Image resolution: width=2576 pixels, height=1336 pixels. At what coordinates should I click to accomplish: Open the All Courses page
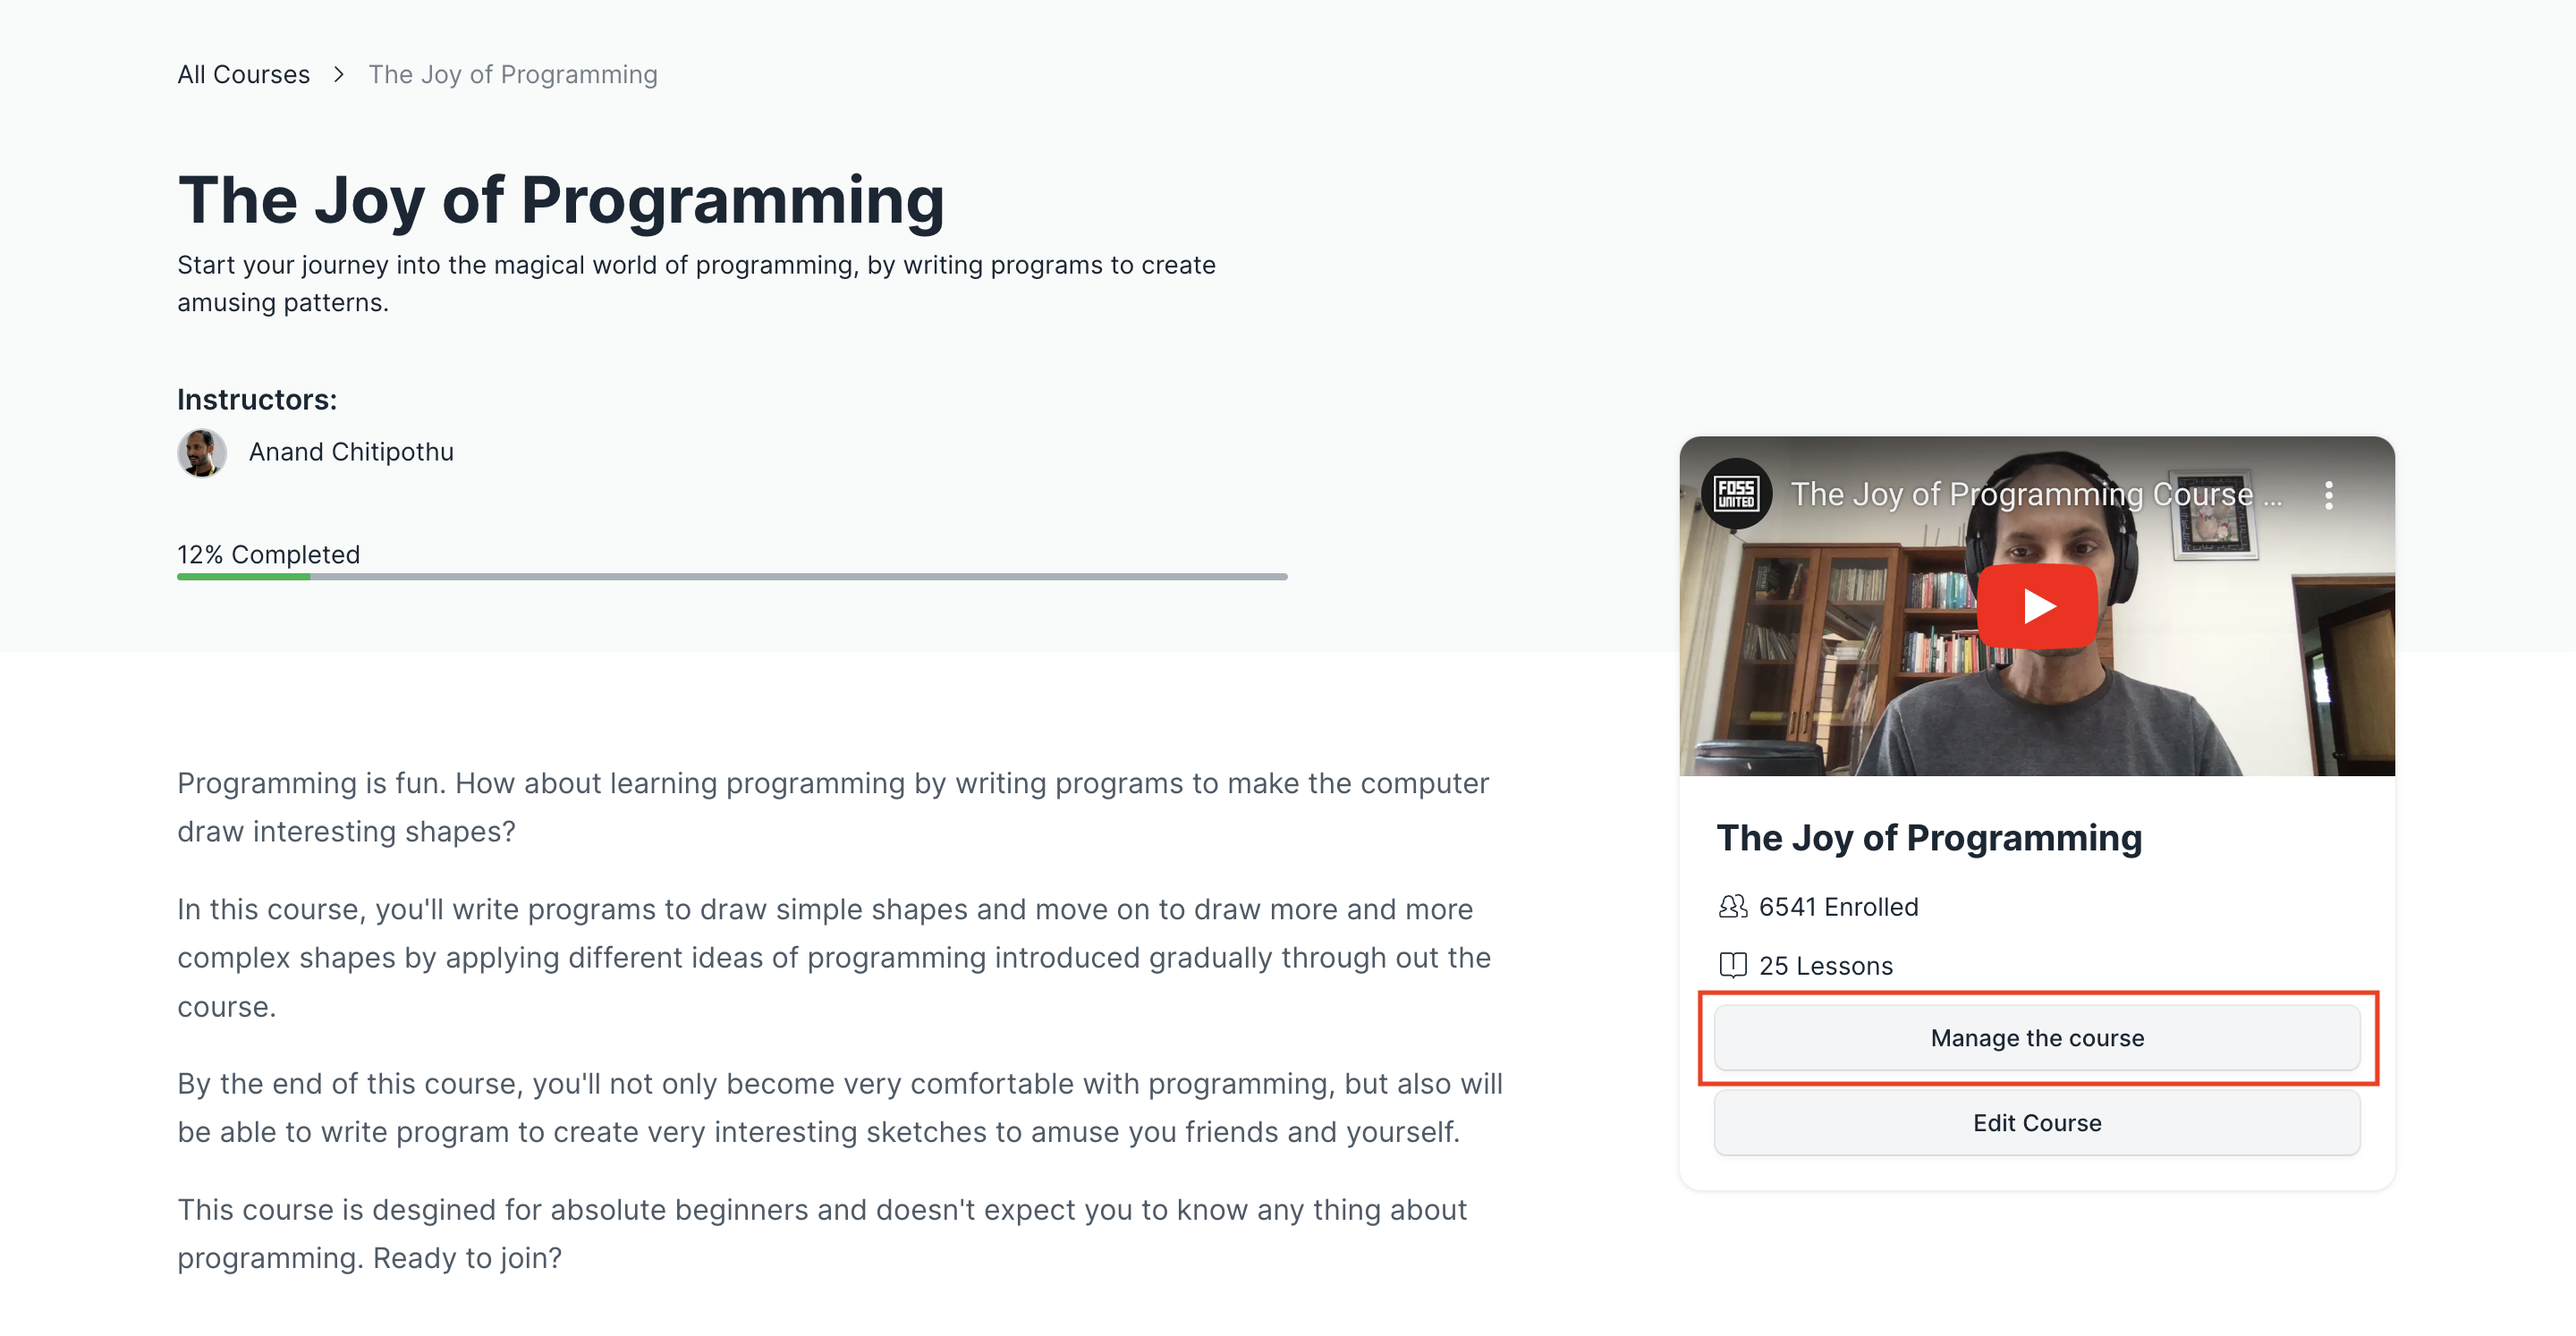[243, 74]
